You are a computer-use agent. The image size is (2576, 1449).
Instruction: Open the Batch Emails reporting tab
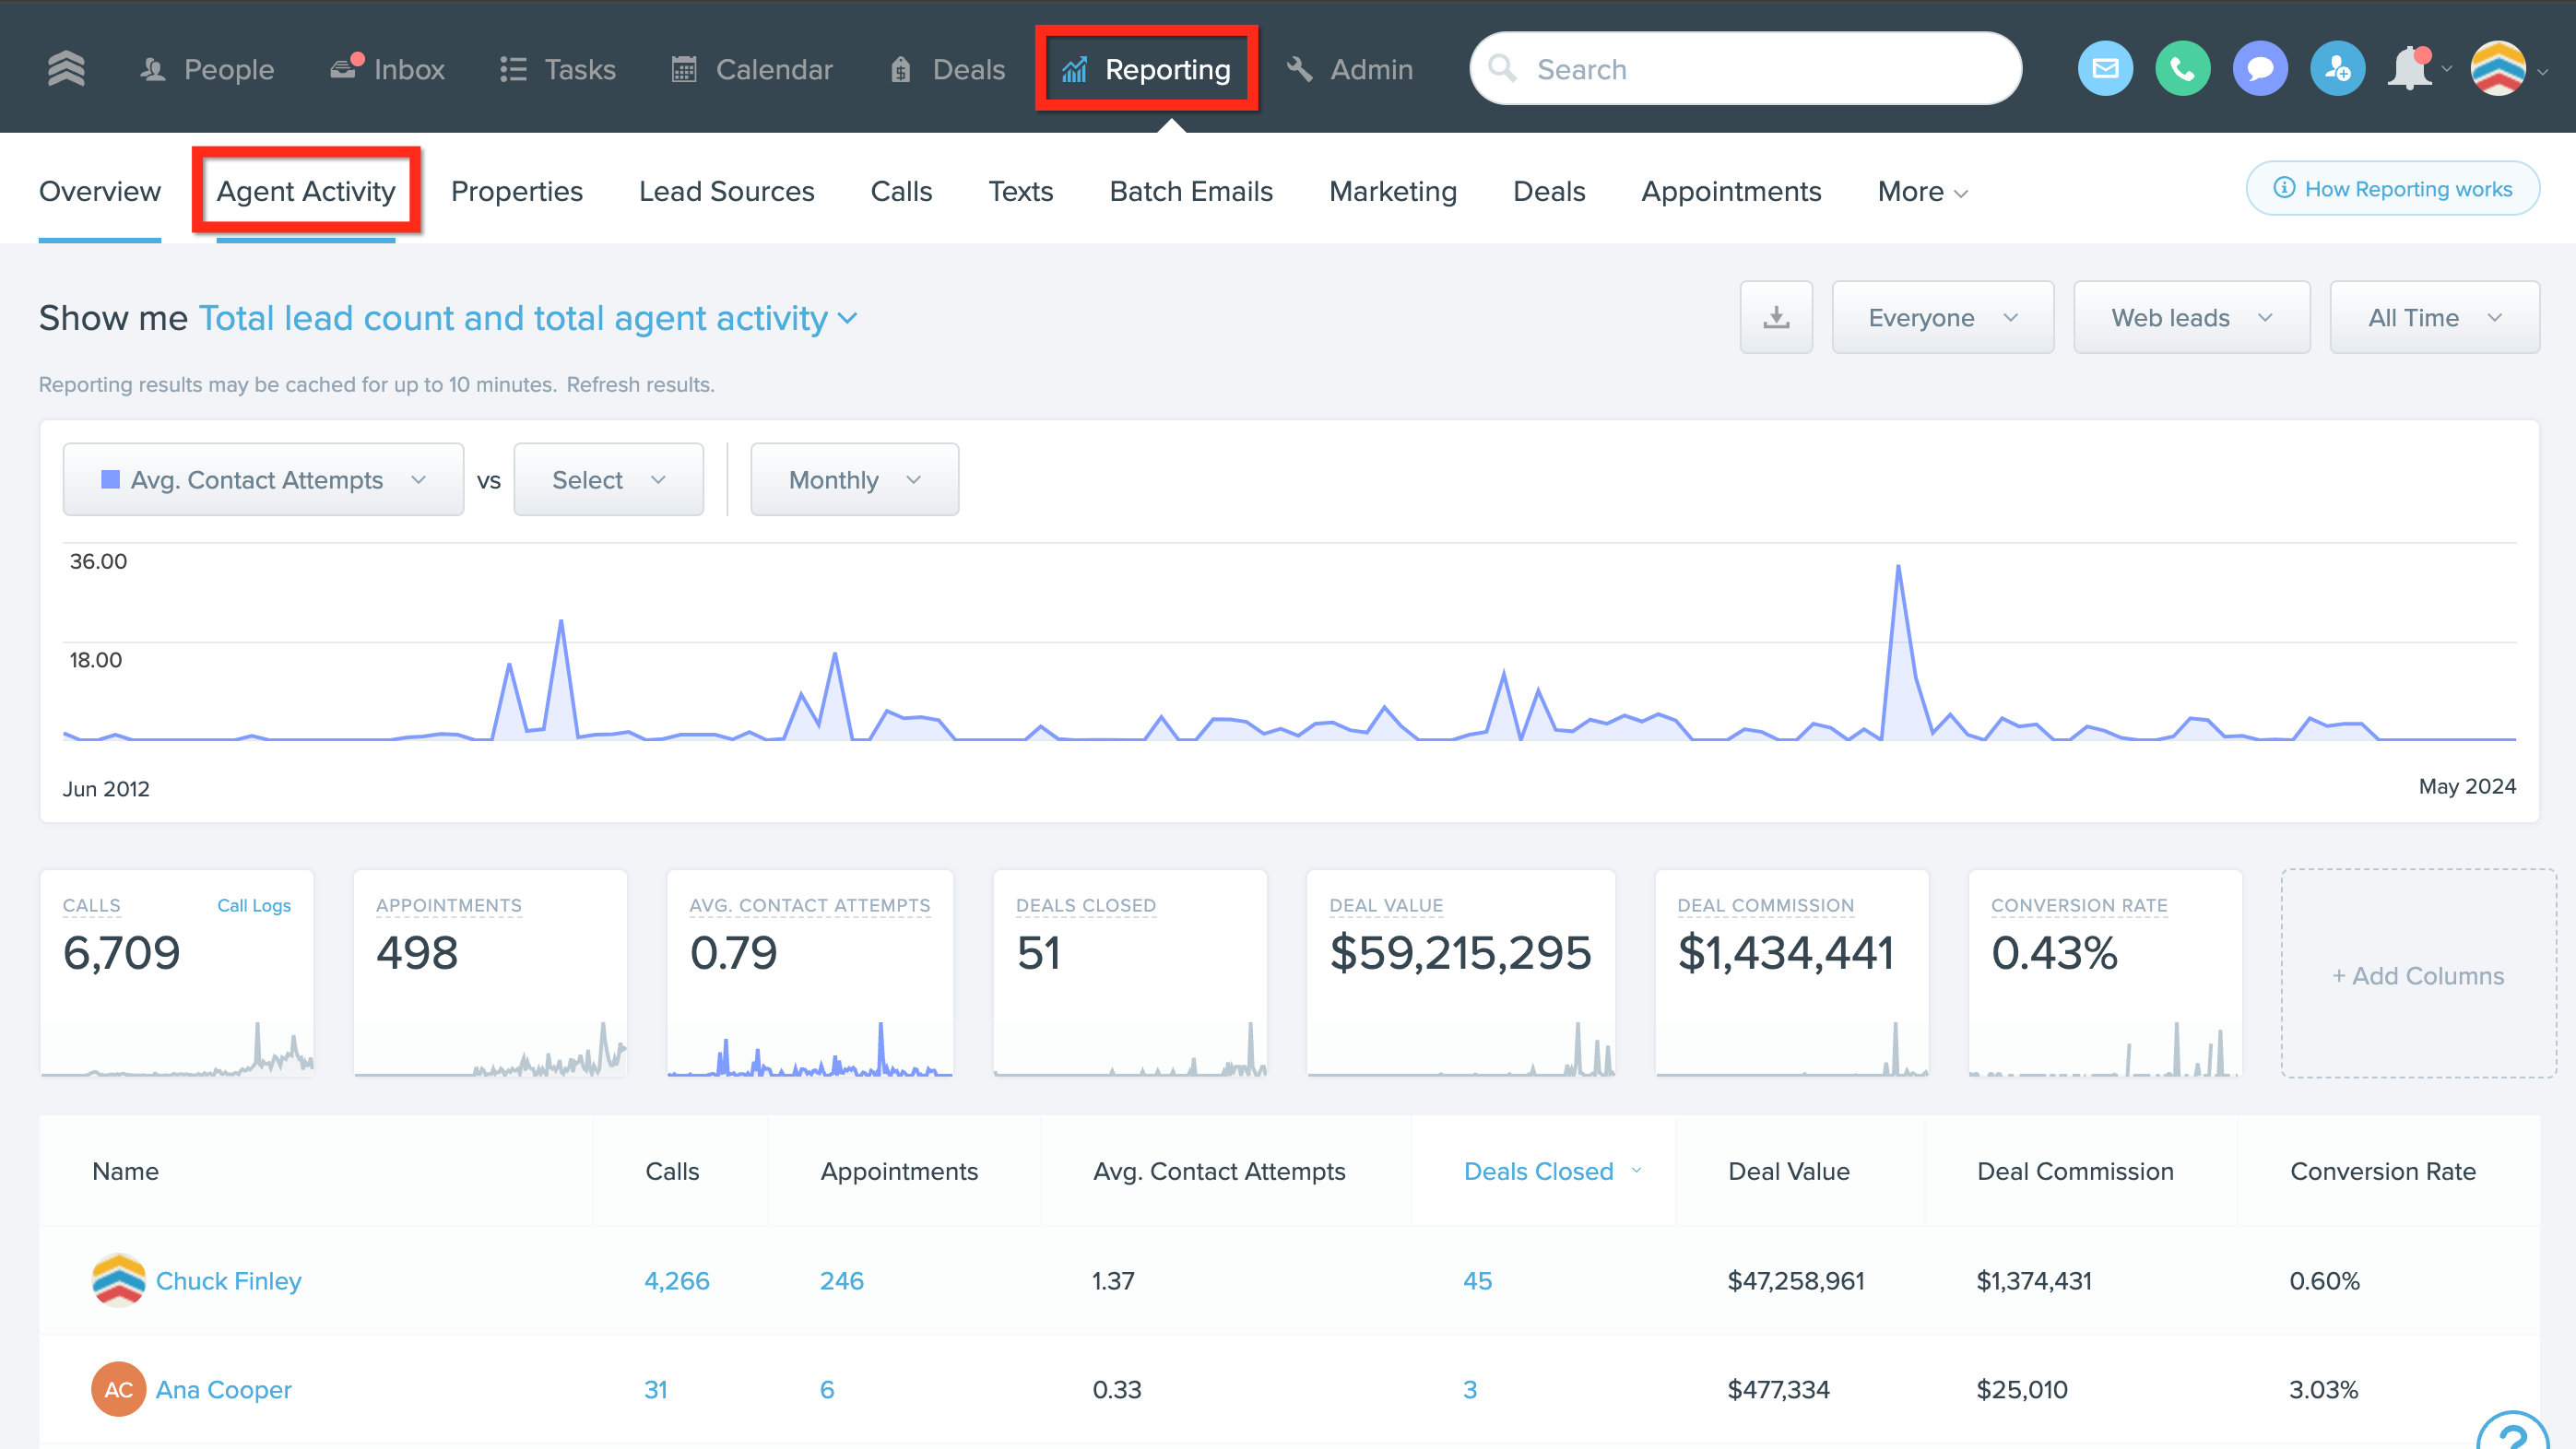1190,191
